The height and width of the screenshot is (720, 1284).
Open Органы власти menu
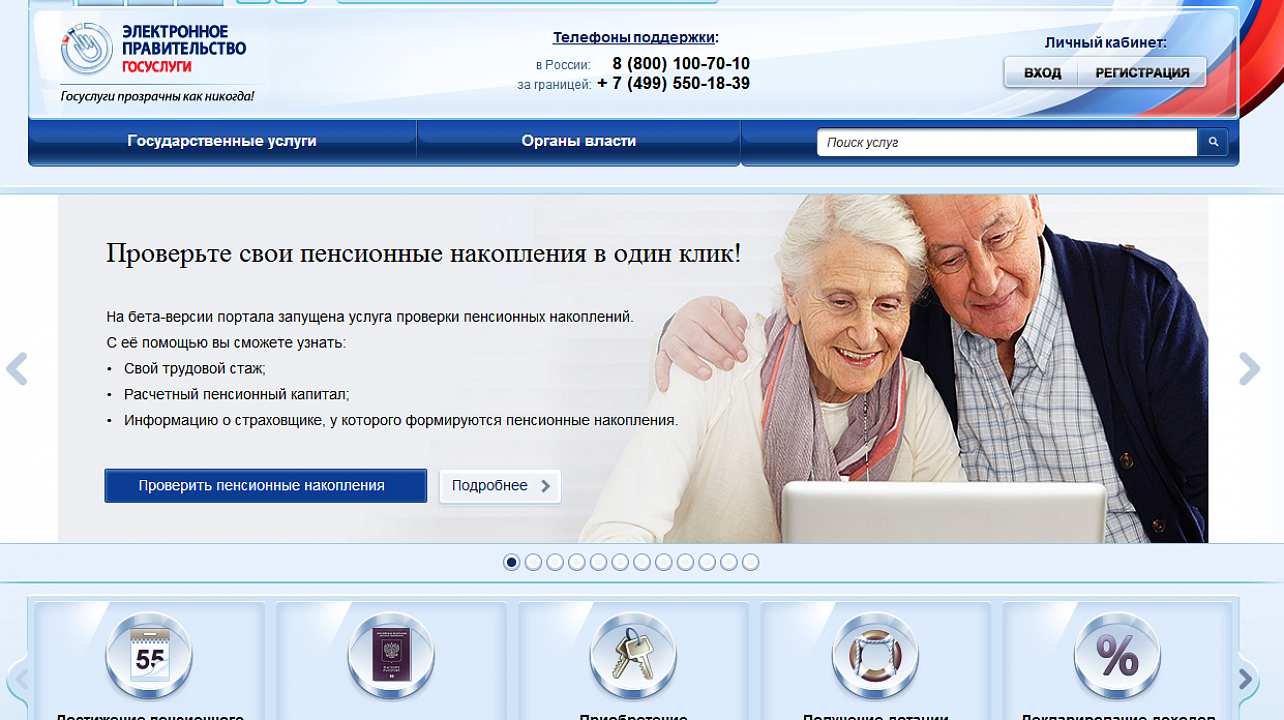(x=578, y=142)
